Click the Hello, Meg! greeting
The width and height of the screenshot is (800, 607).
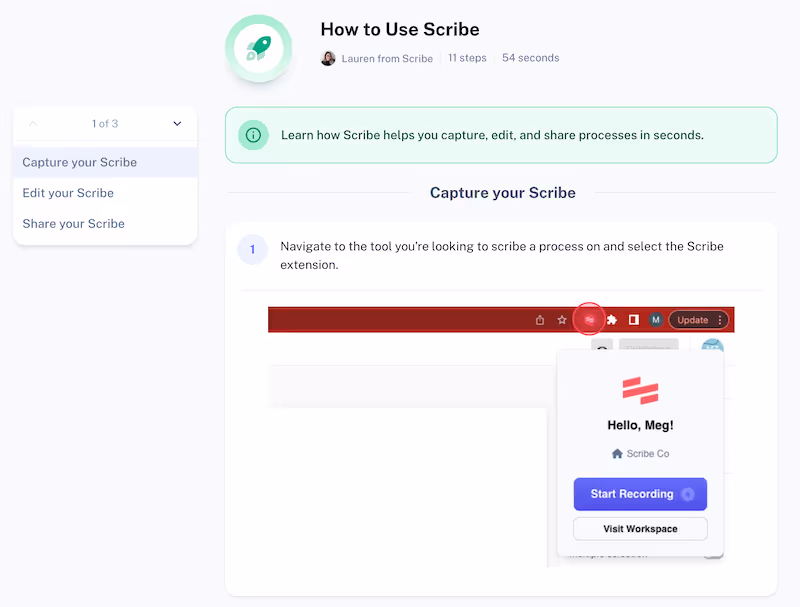pyautogui.click(x=640, y=425)
